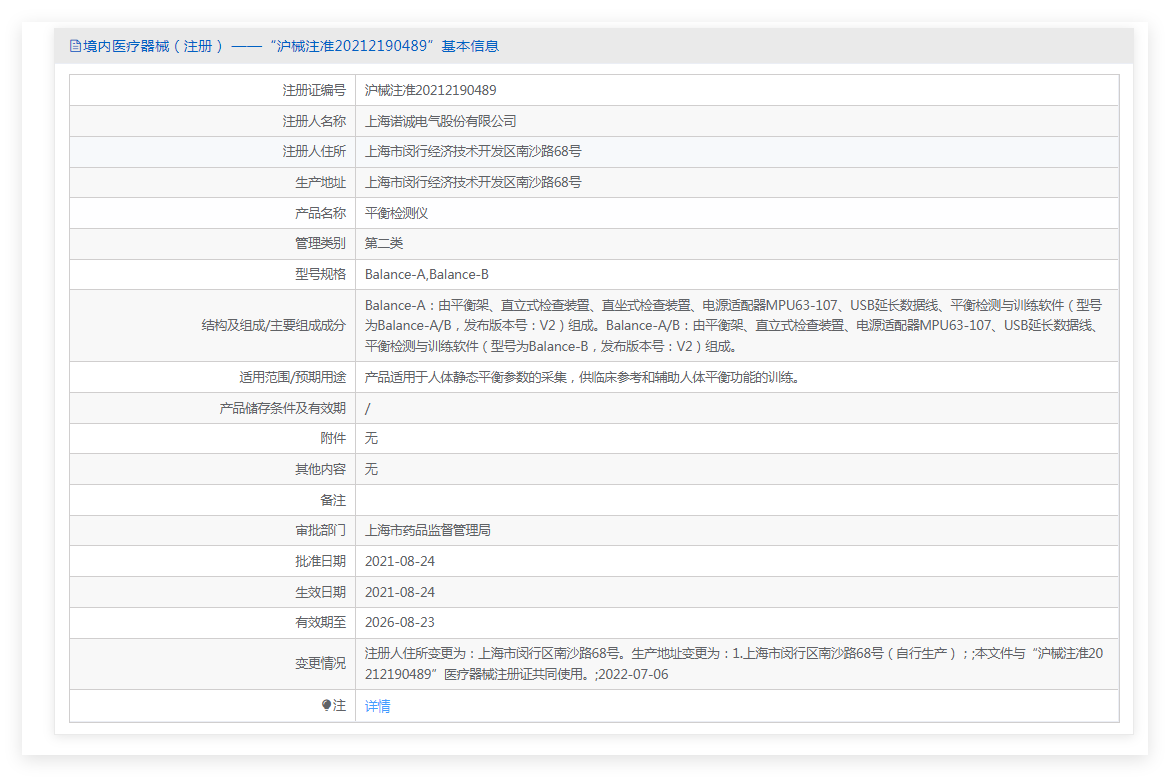1170x777 pixels.
Task: Click the 注册人住所 address value
Action: click(x=473, y=152)
